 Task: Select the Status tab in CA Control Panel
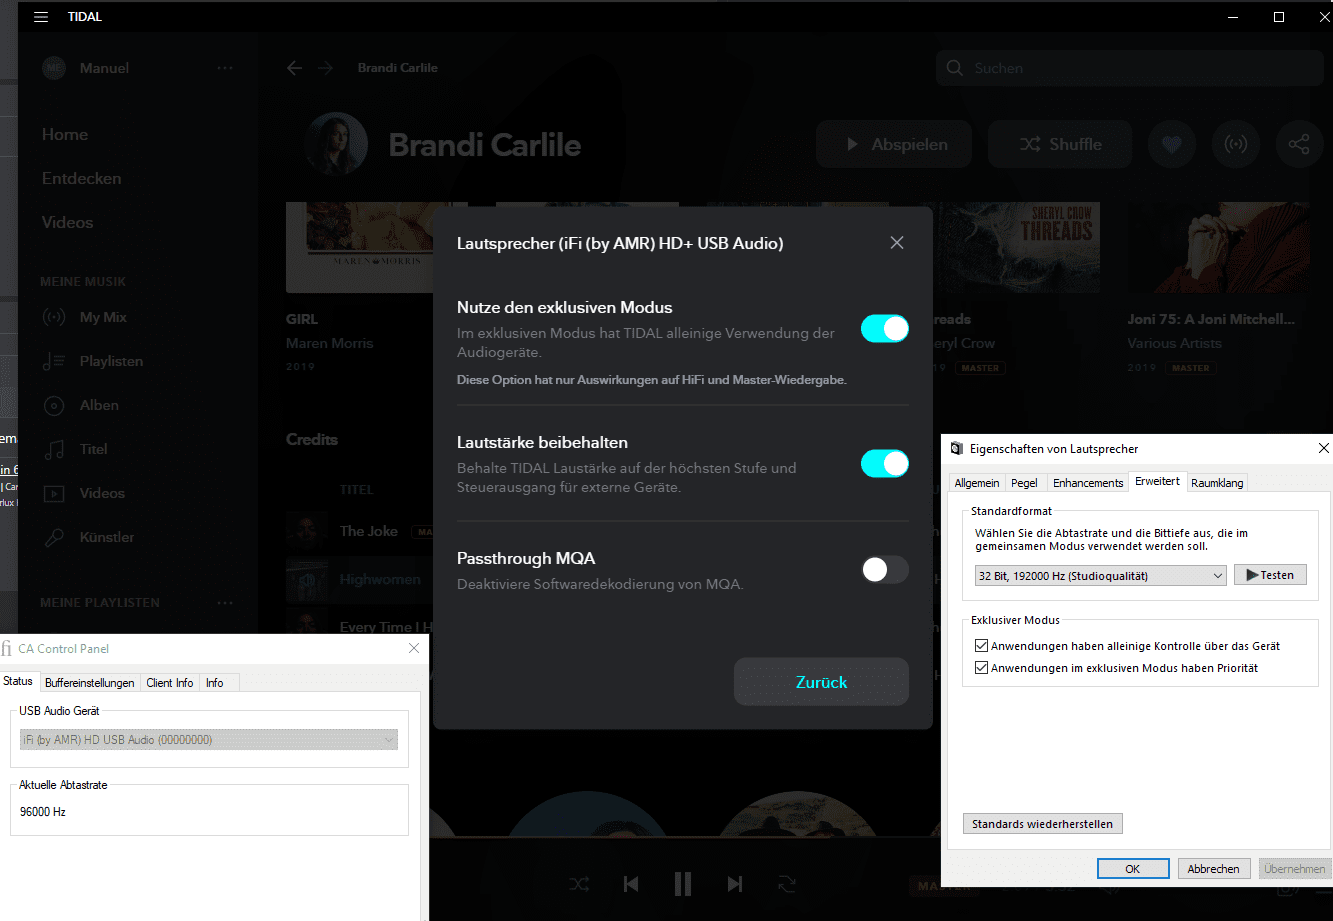coord(18,681)
